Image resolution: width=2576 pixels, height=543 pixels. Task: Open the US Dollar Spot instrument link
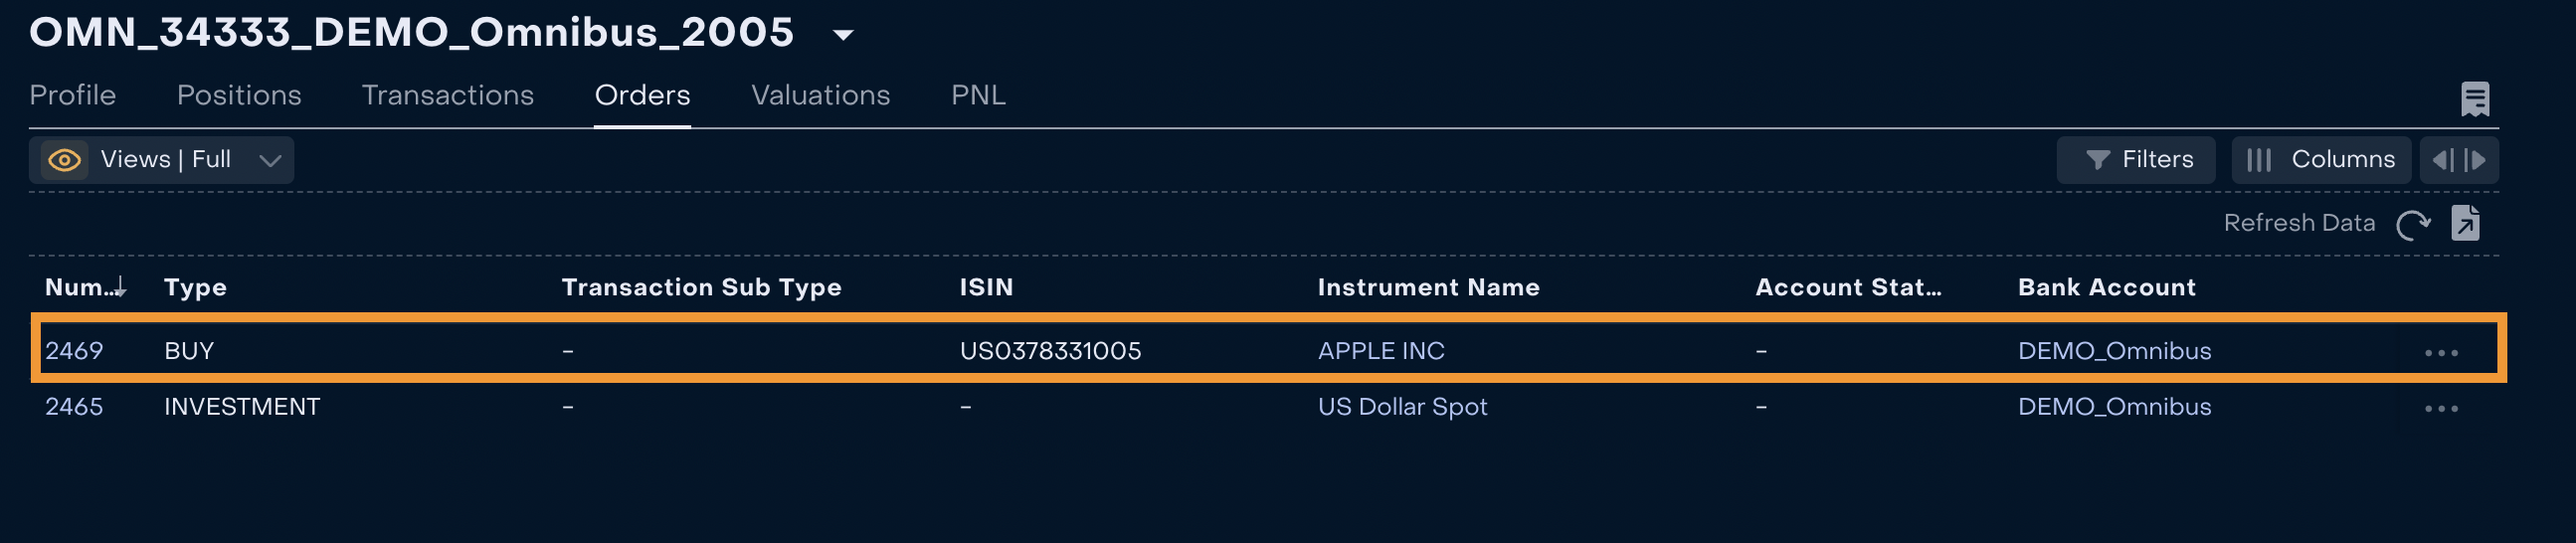point(1402,407)
